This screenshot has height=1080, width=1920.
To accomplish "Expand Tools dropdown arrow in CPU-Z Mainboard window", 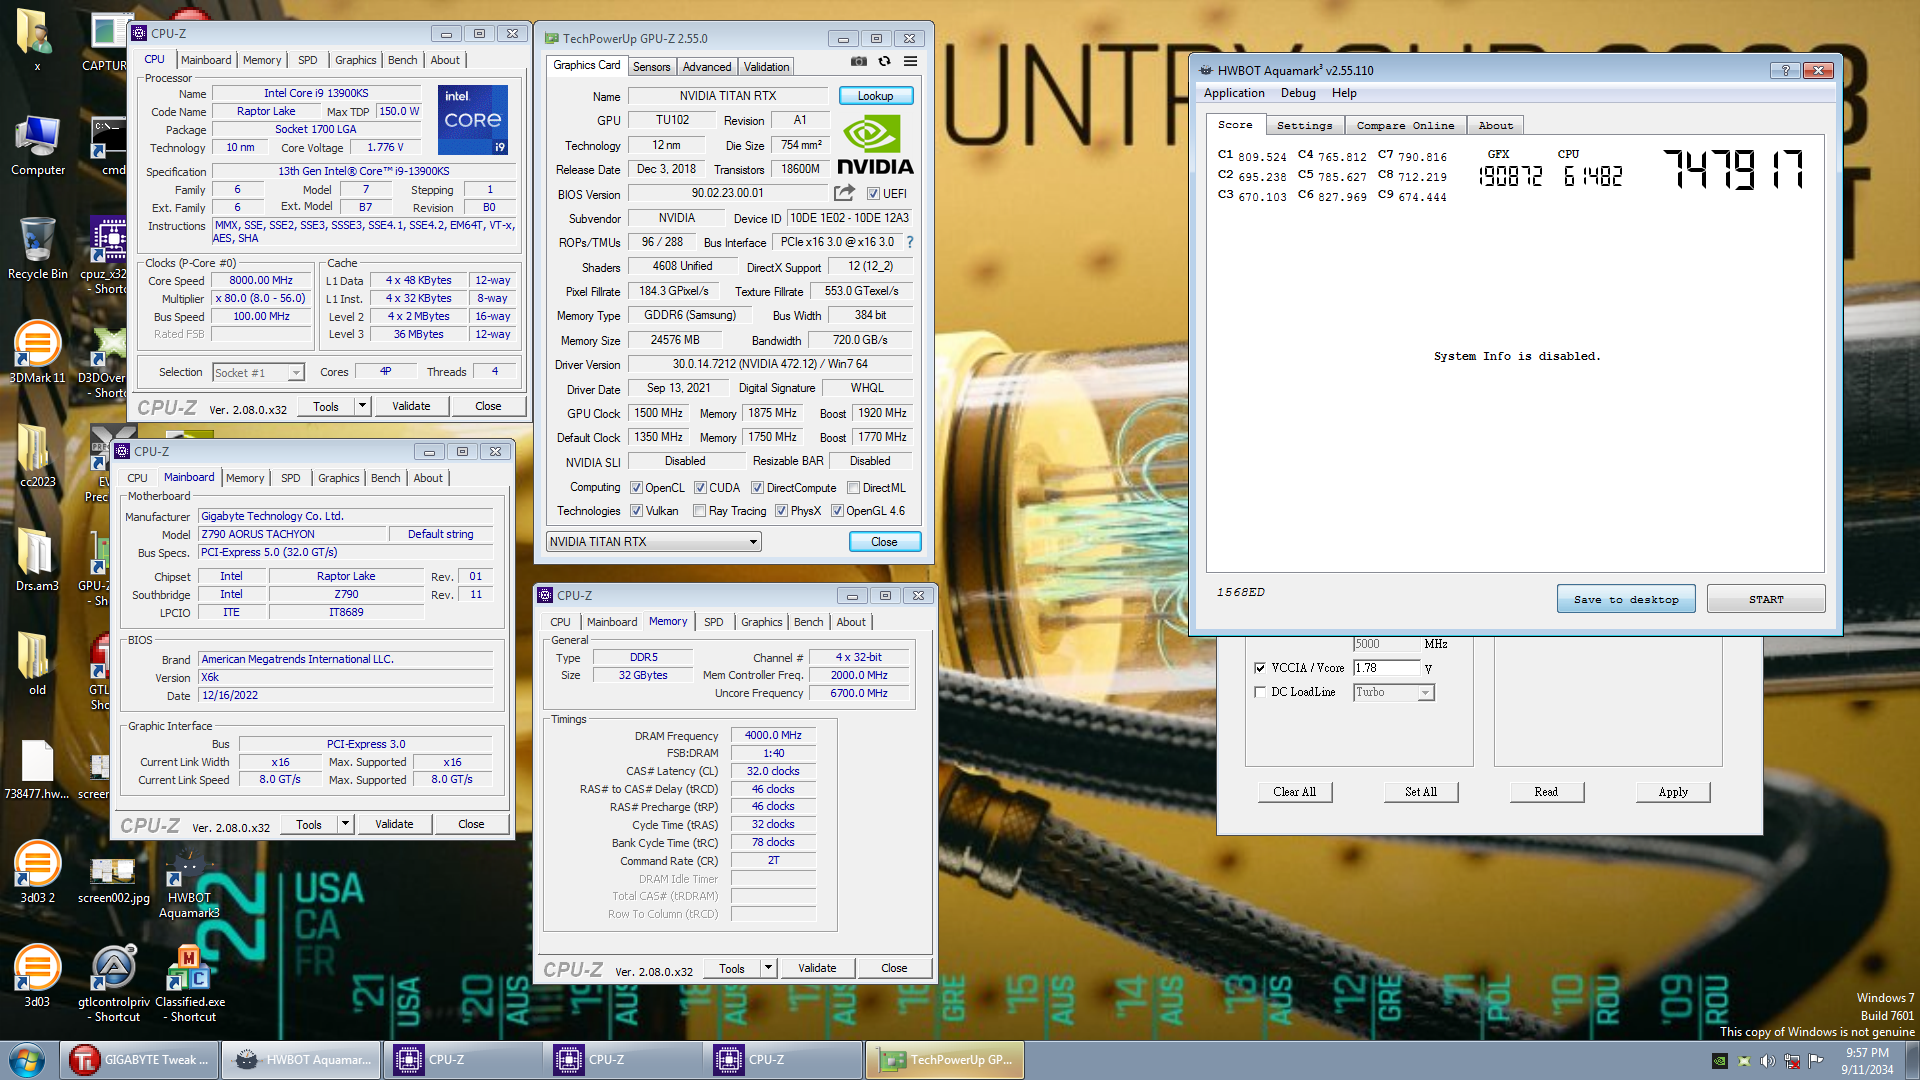I will (345, 824).
